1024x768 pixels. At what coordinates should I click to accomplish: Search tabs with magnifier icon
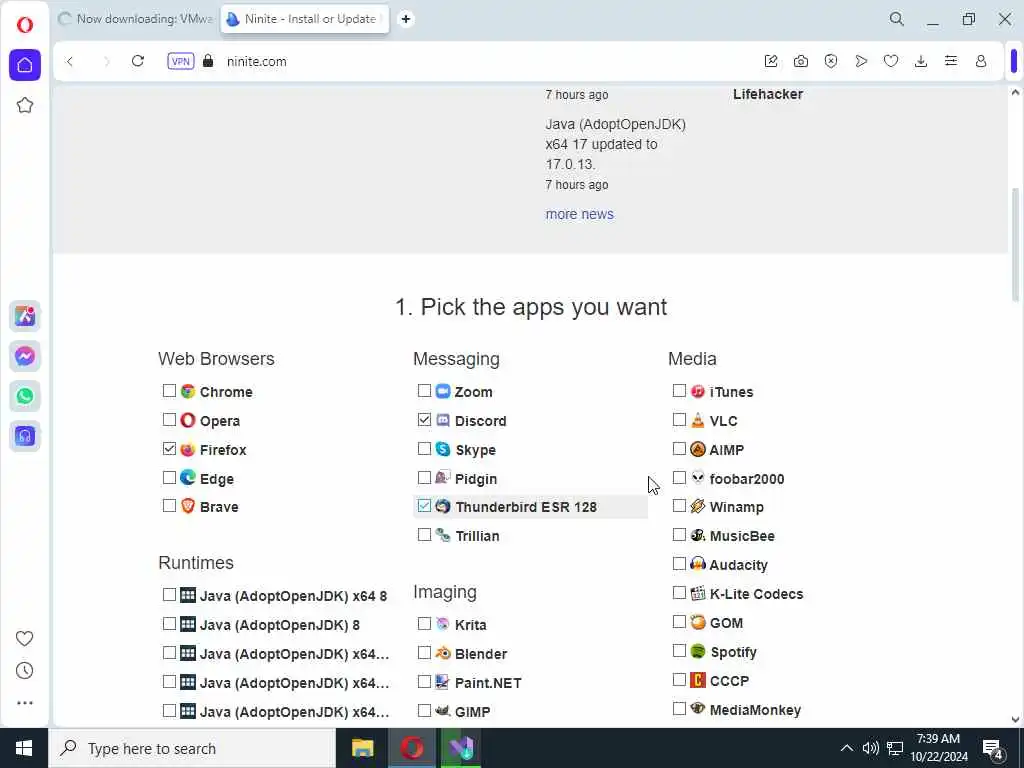(897, 19)
